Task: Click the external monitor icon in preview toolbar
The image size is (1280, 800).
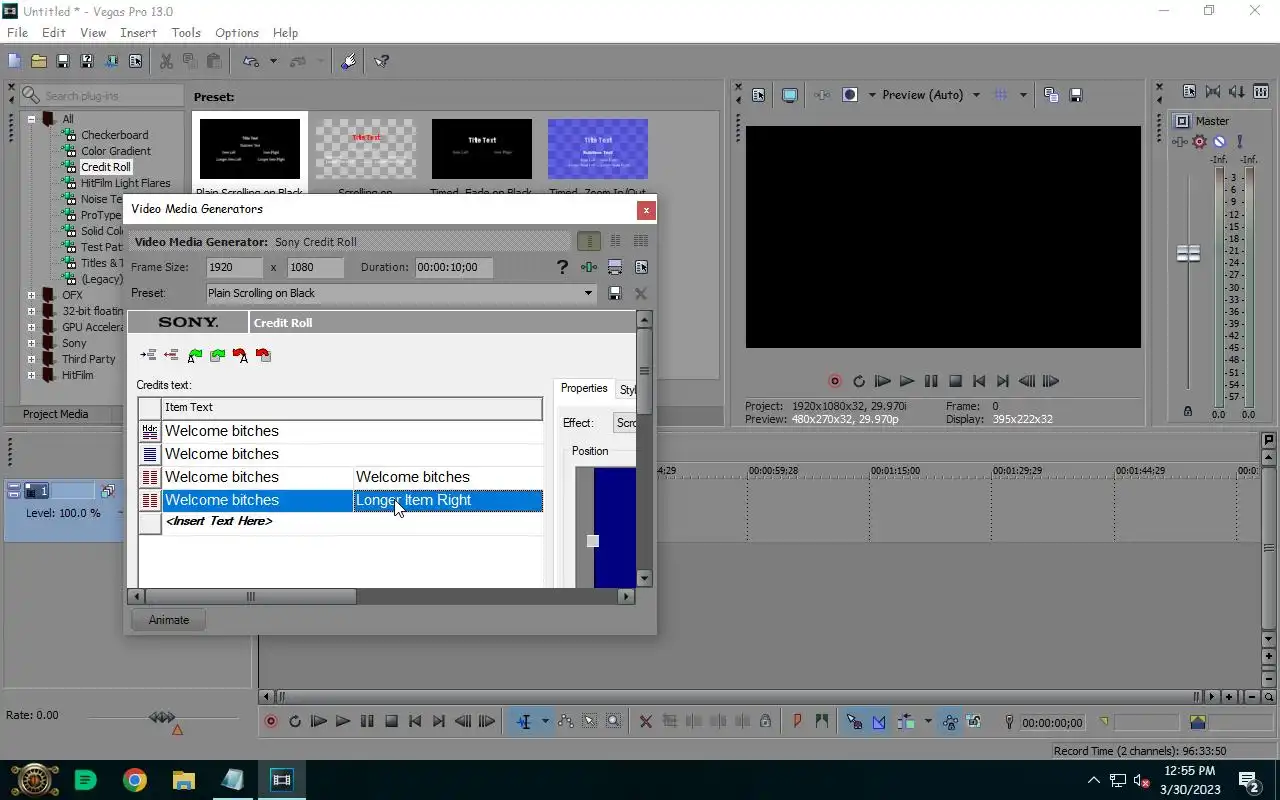Action: pos(790,95)
